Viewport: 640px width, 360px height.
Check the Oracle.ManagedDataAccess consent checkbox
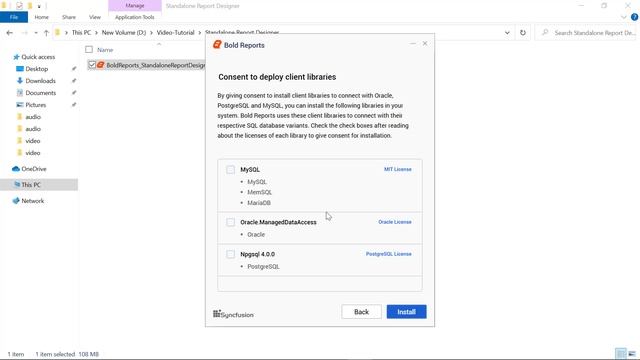[x=230, y=222]
